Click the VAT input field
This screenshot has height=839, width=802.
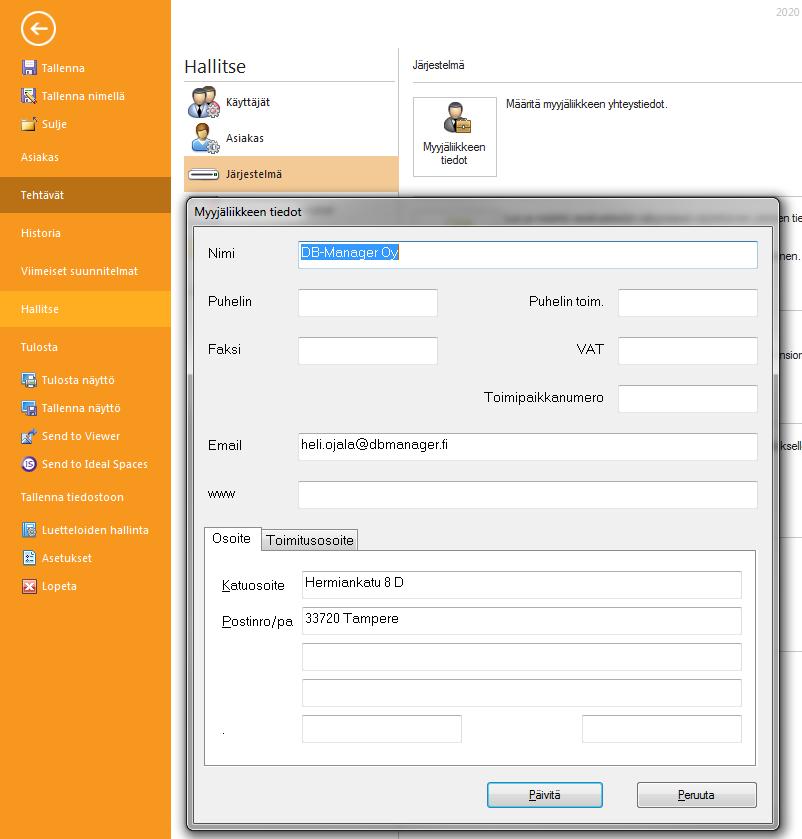click(x=688, y=350)
